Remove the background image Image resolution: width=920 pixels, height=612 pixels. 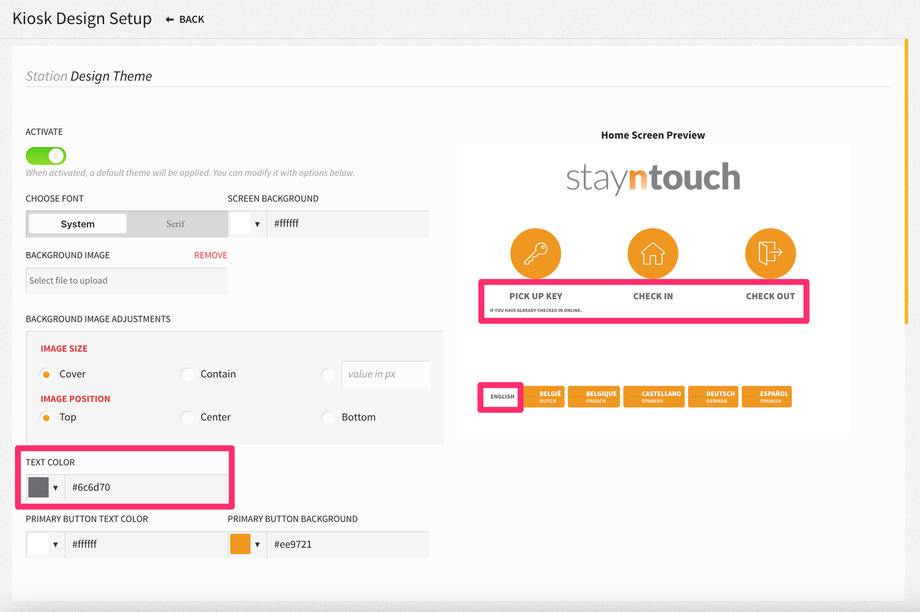point(211,255)
